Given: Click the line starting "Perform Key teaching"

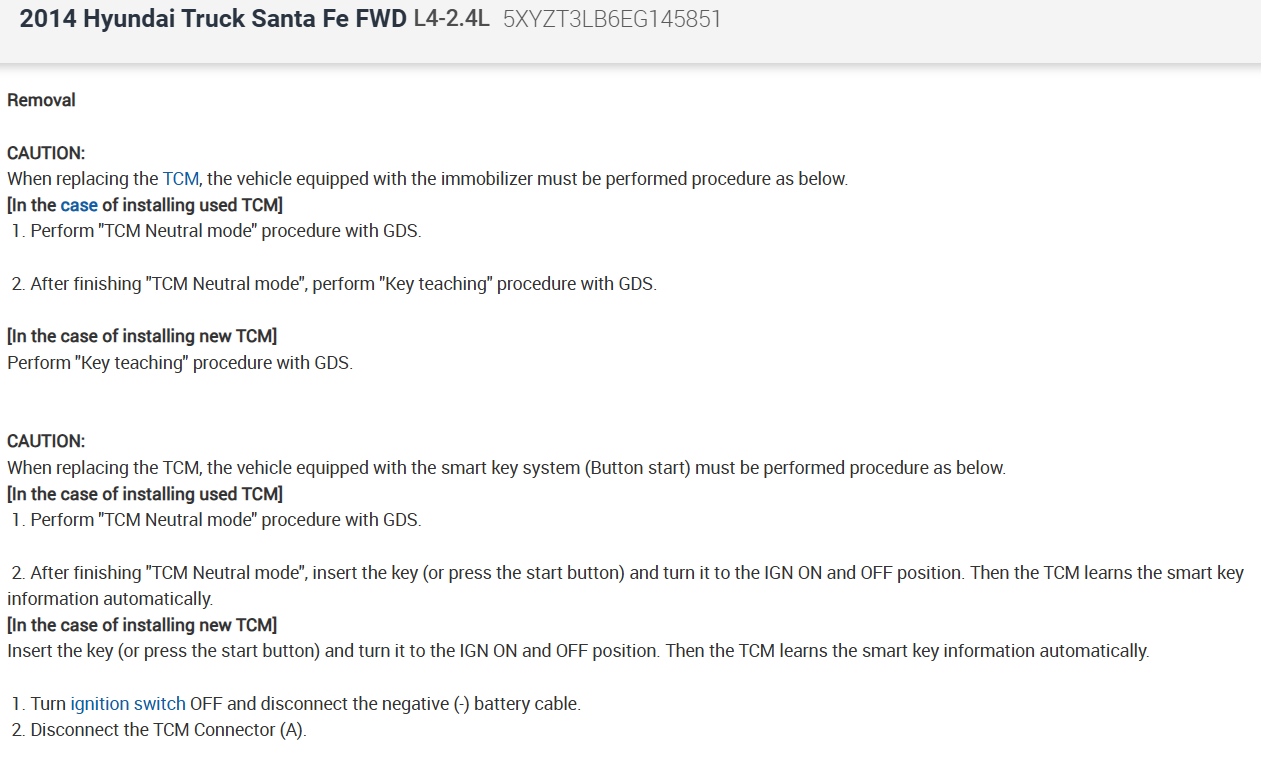Looking at the screenshot, I should (x=180, y=362).
